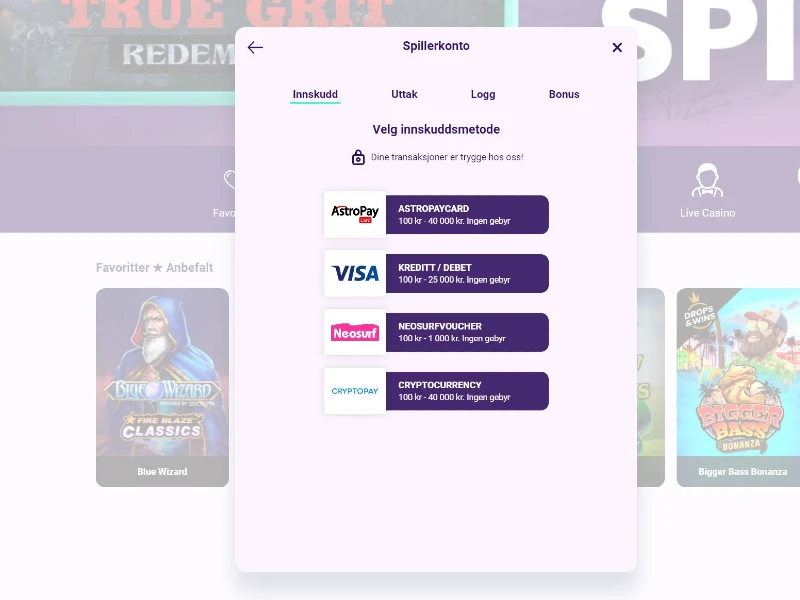Open the Logg tab

click(x=483, y=94)
